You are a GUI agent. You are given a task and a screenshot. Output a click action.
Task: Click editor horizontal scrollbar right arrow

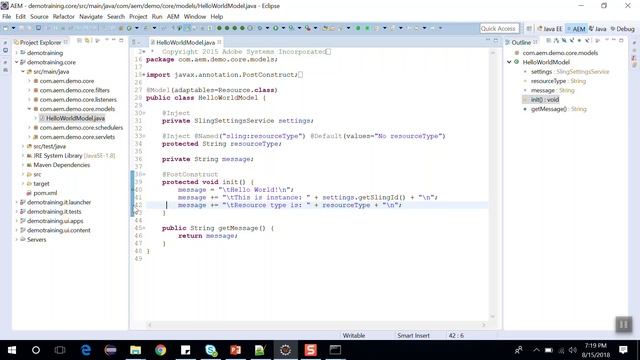(x=484, y=325)
